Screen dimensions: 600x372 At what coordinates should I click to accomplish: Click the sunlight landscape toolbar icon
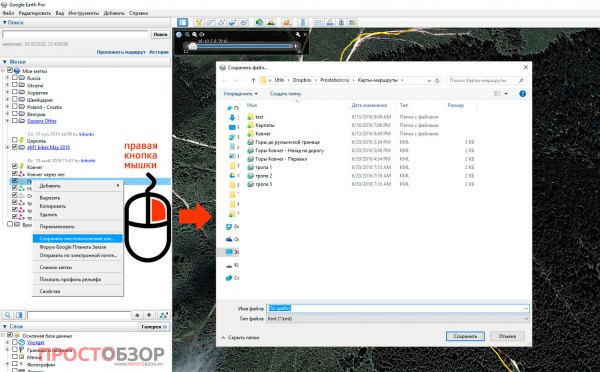tap(271, 23)
